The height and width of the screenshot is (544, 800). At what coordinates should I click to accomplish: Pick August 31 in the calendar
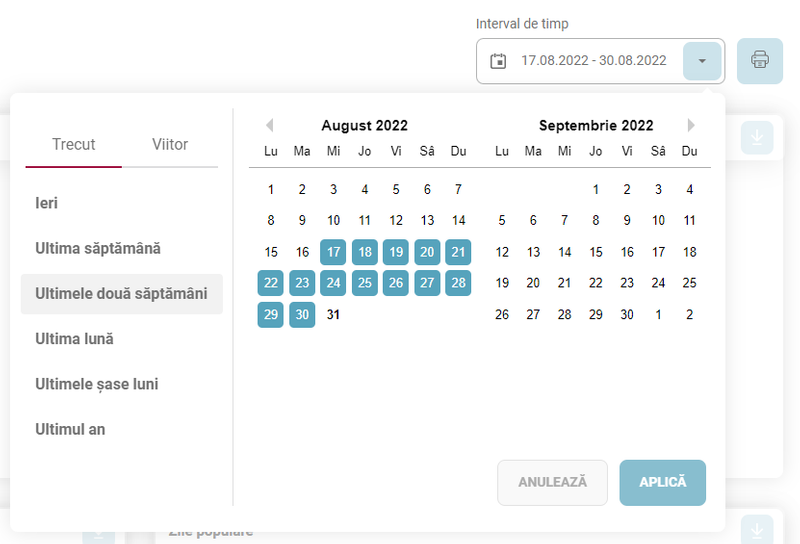(333, 314)
